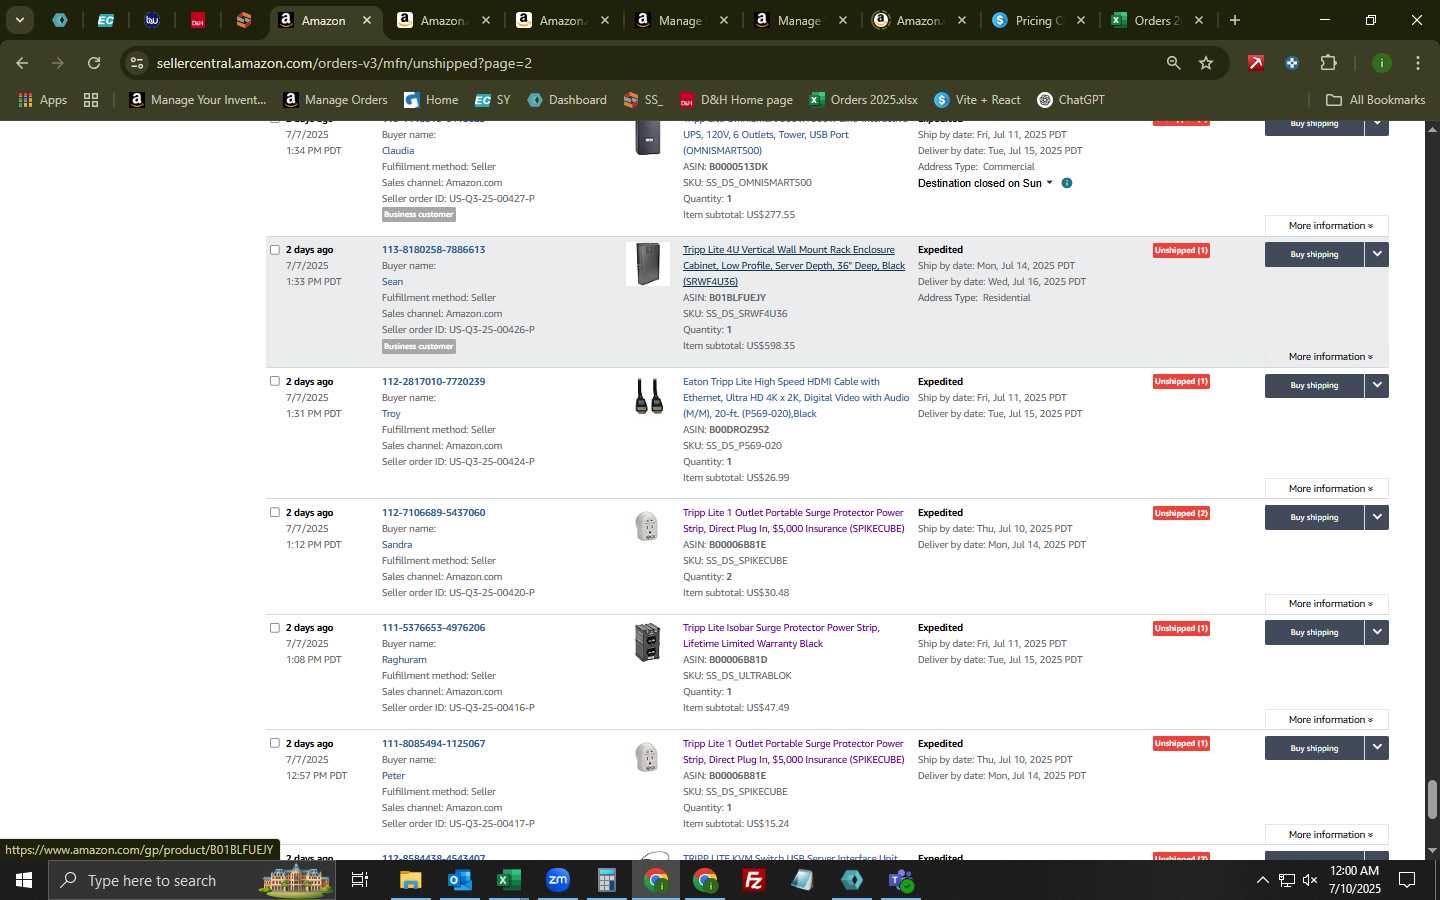
Task: Open Microsoft Teams from the taskbar
Action: click(x=901, y=880)
